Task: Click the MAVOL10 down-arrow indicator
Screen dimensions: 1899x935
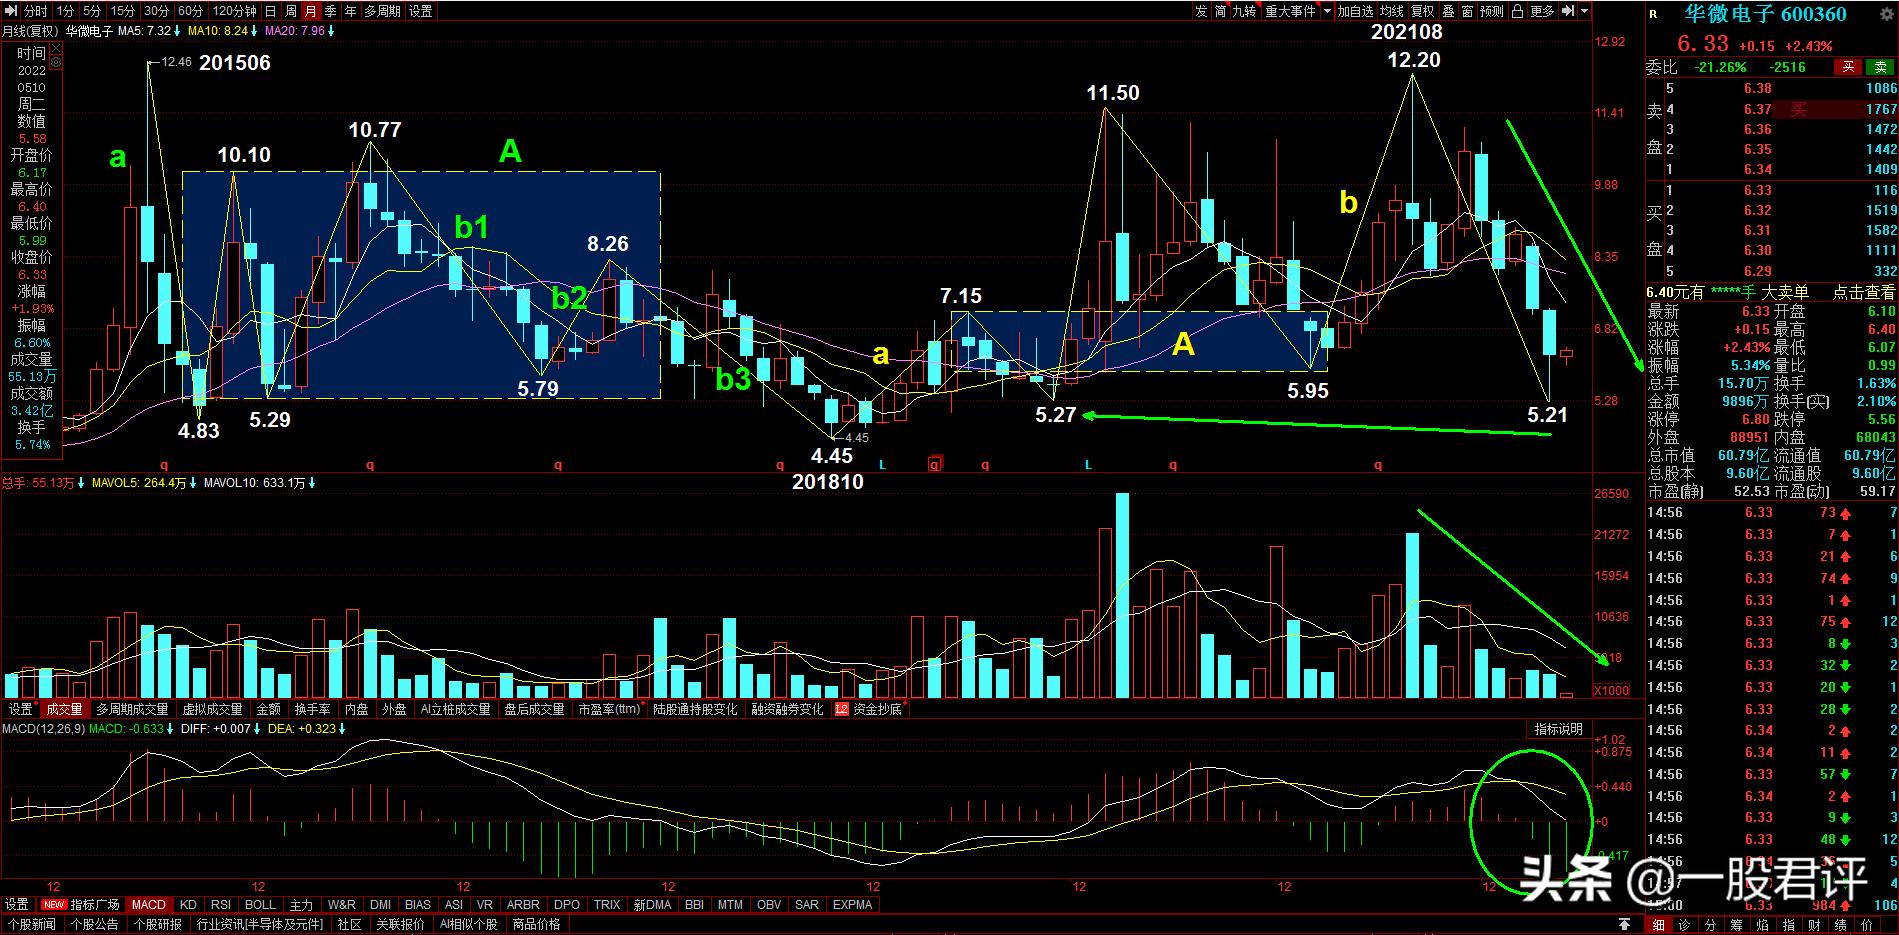Action: click(x=313, y=483)
